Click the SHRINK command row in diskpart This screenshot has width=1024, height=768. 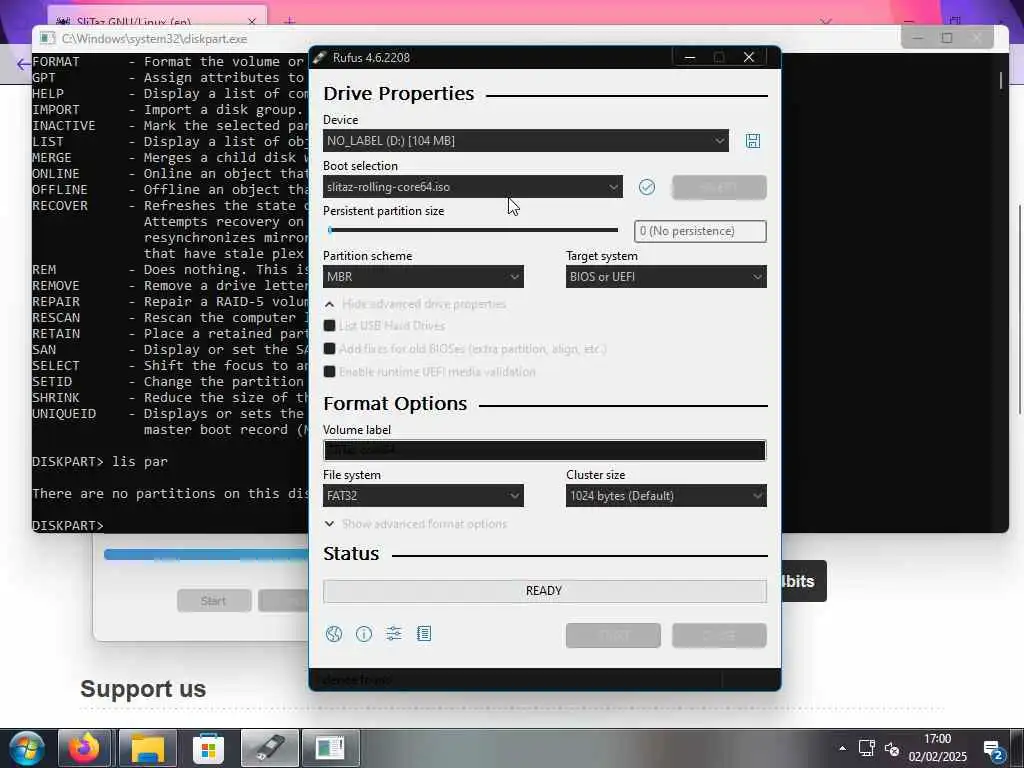coord(170,398)
